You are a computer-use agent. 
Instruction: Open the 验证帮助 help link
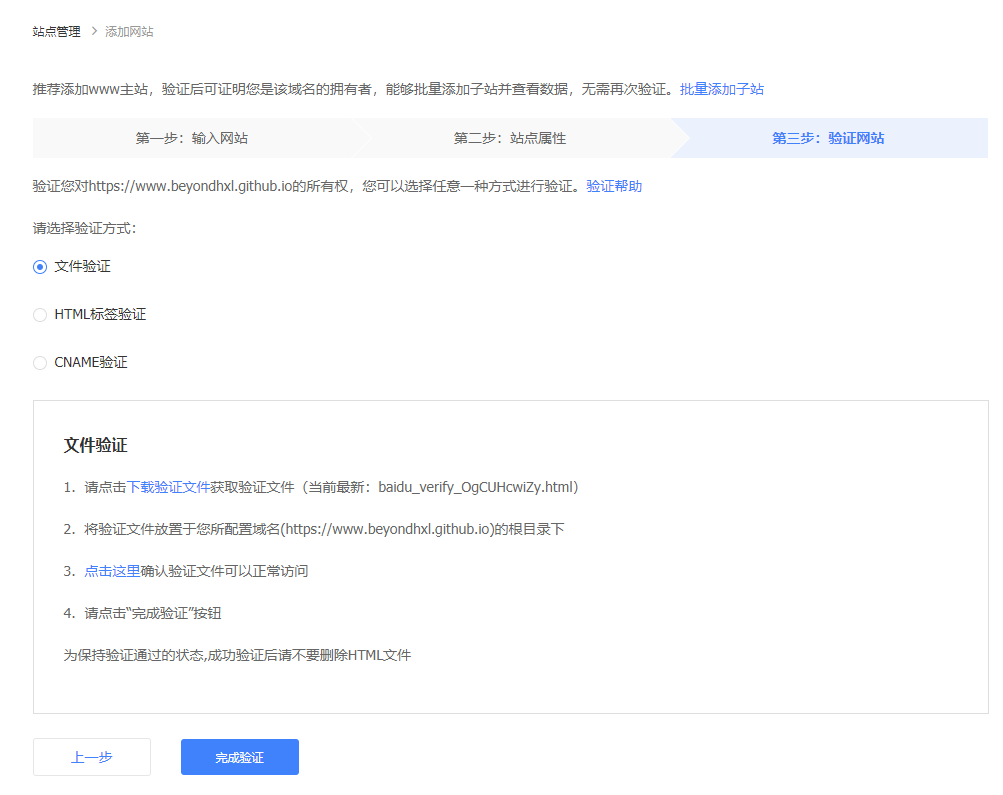[614, 186]
